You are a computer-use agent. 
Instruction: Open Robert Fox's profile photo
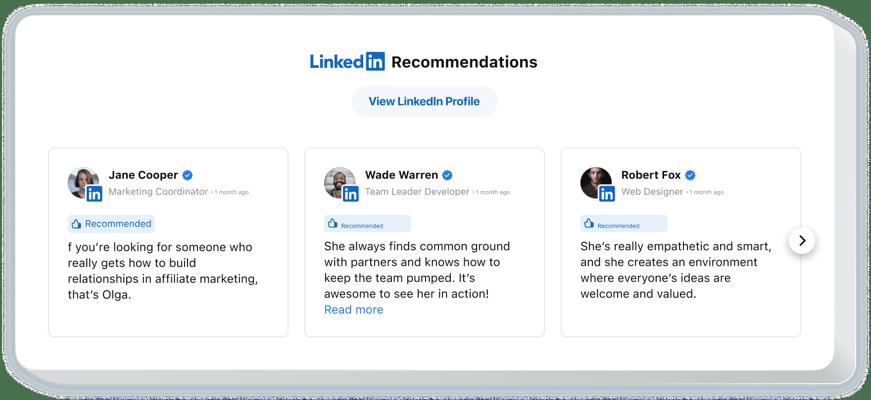pyautogui.click(x=596, y=182)
